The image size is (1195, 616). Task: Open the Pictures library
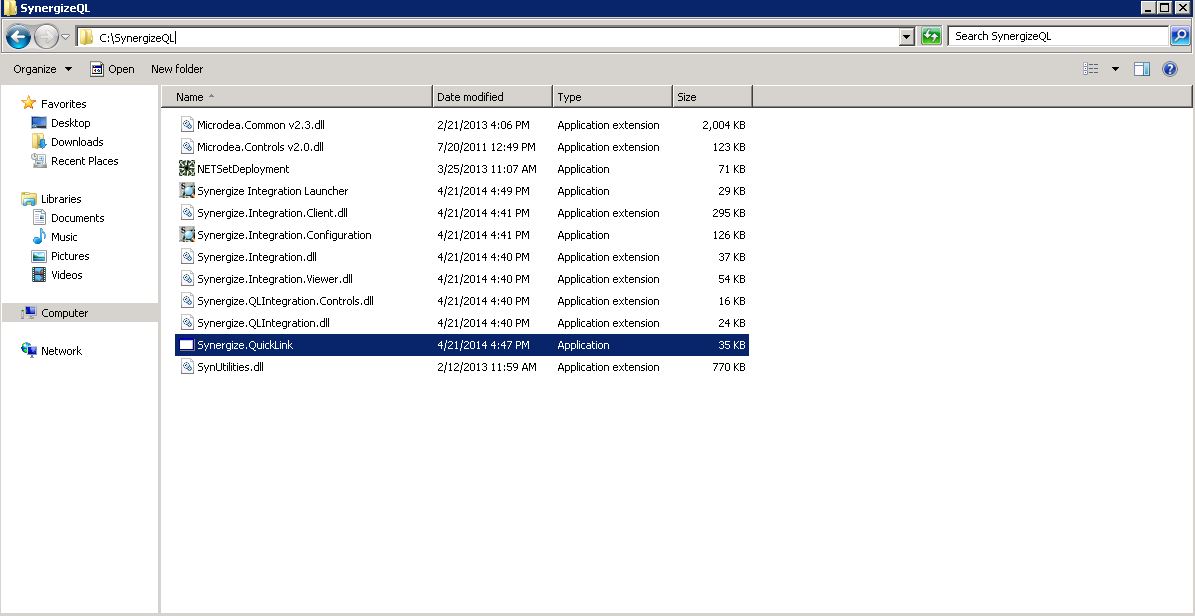pos(70,256)
